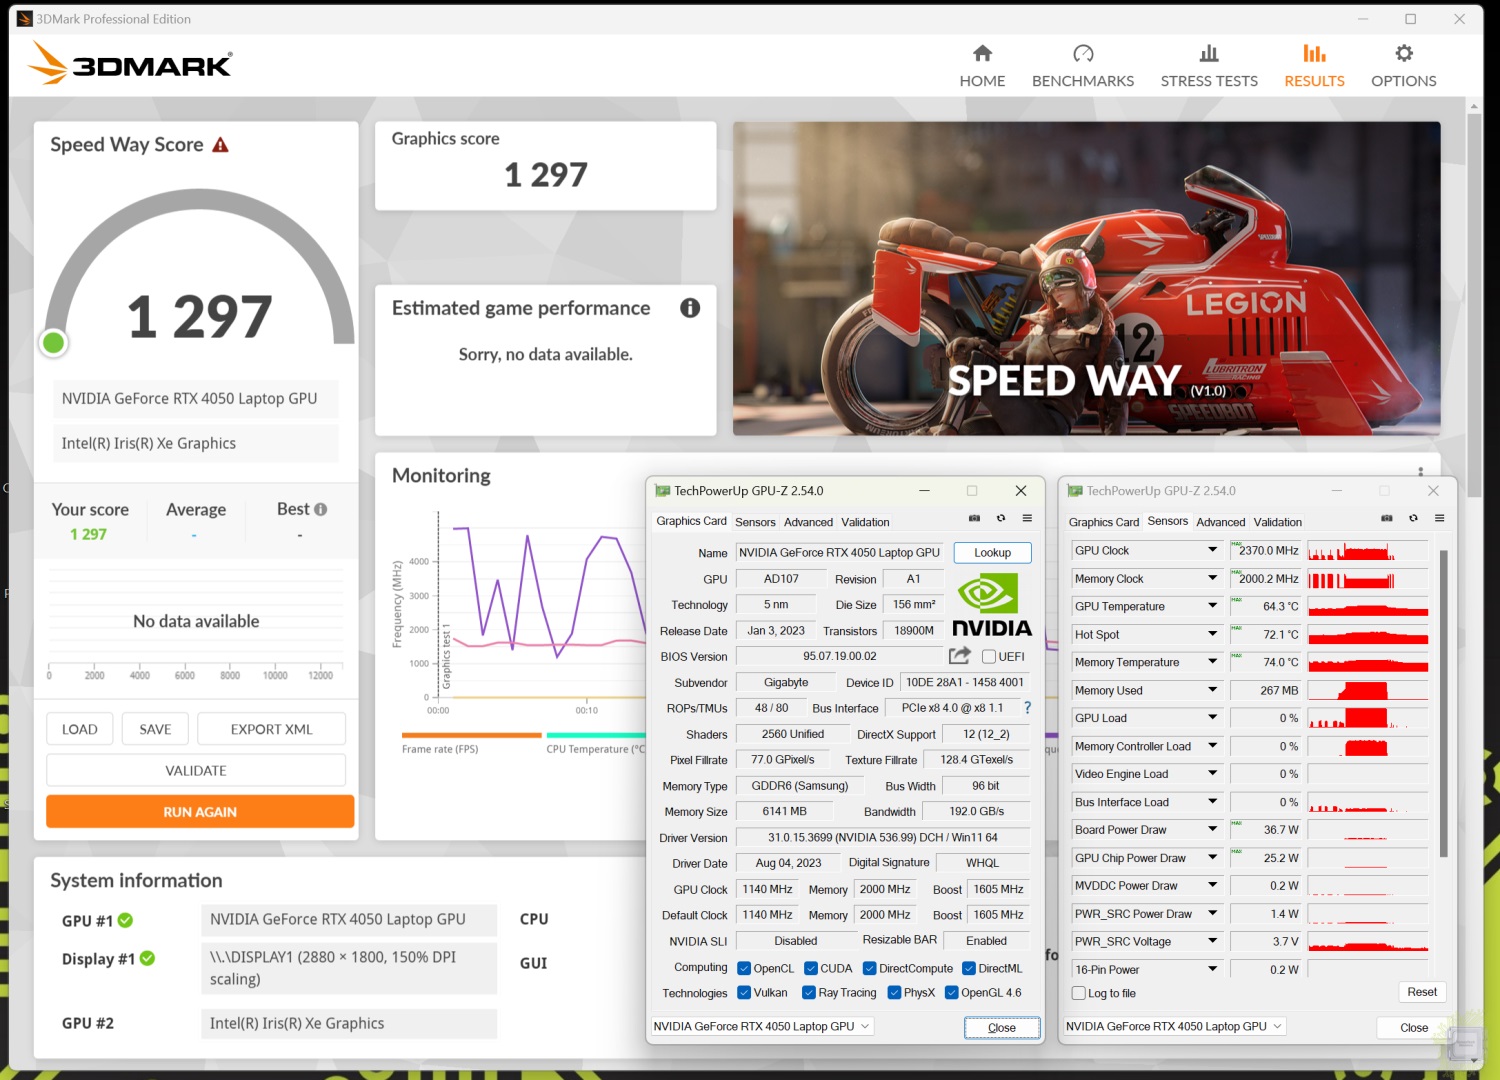This screenshot has width=1500, height=1080.
Task: Toggle the OpenCL checkbox
Action: point(744,968)
